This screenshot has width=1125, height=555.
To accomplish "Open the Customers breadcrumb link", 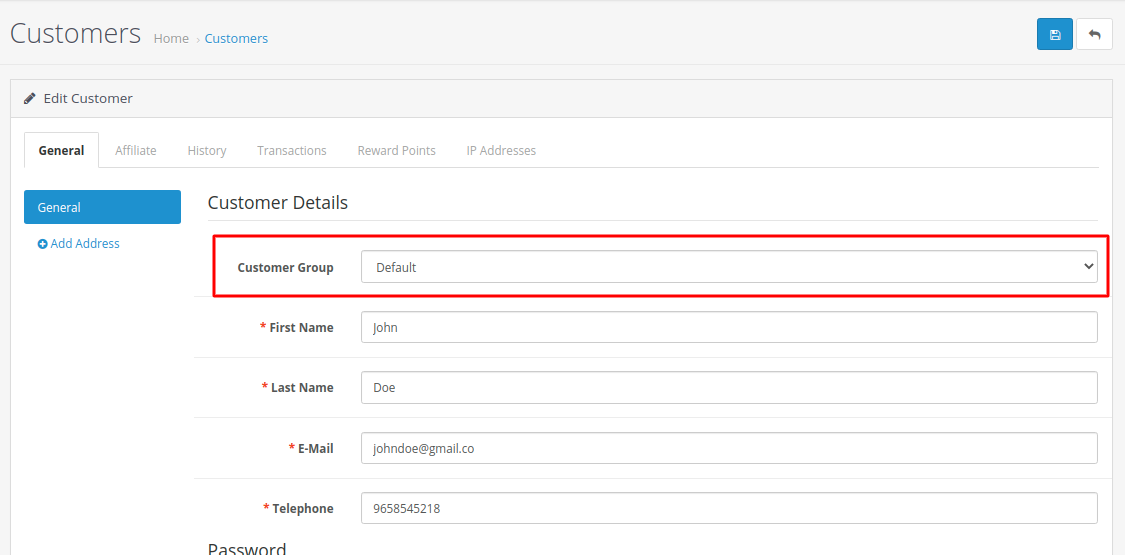I will [x=236, y=39].
